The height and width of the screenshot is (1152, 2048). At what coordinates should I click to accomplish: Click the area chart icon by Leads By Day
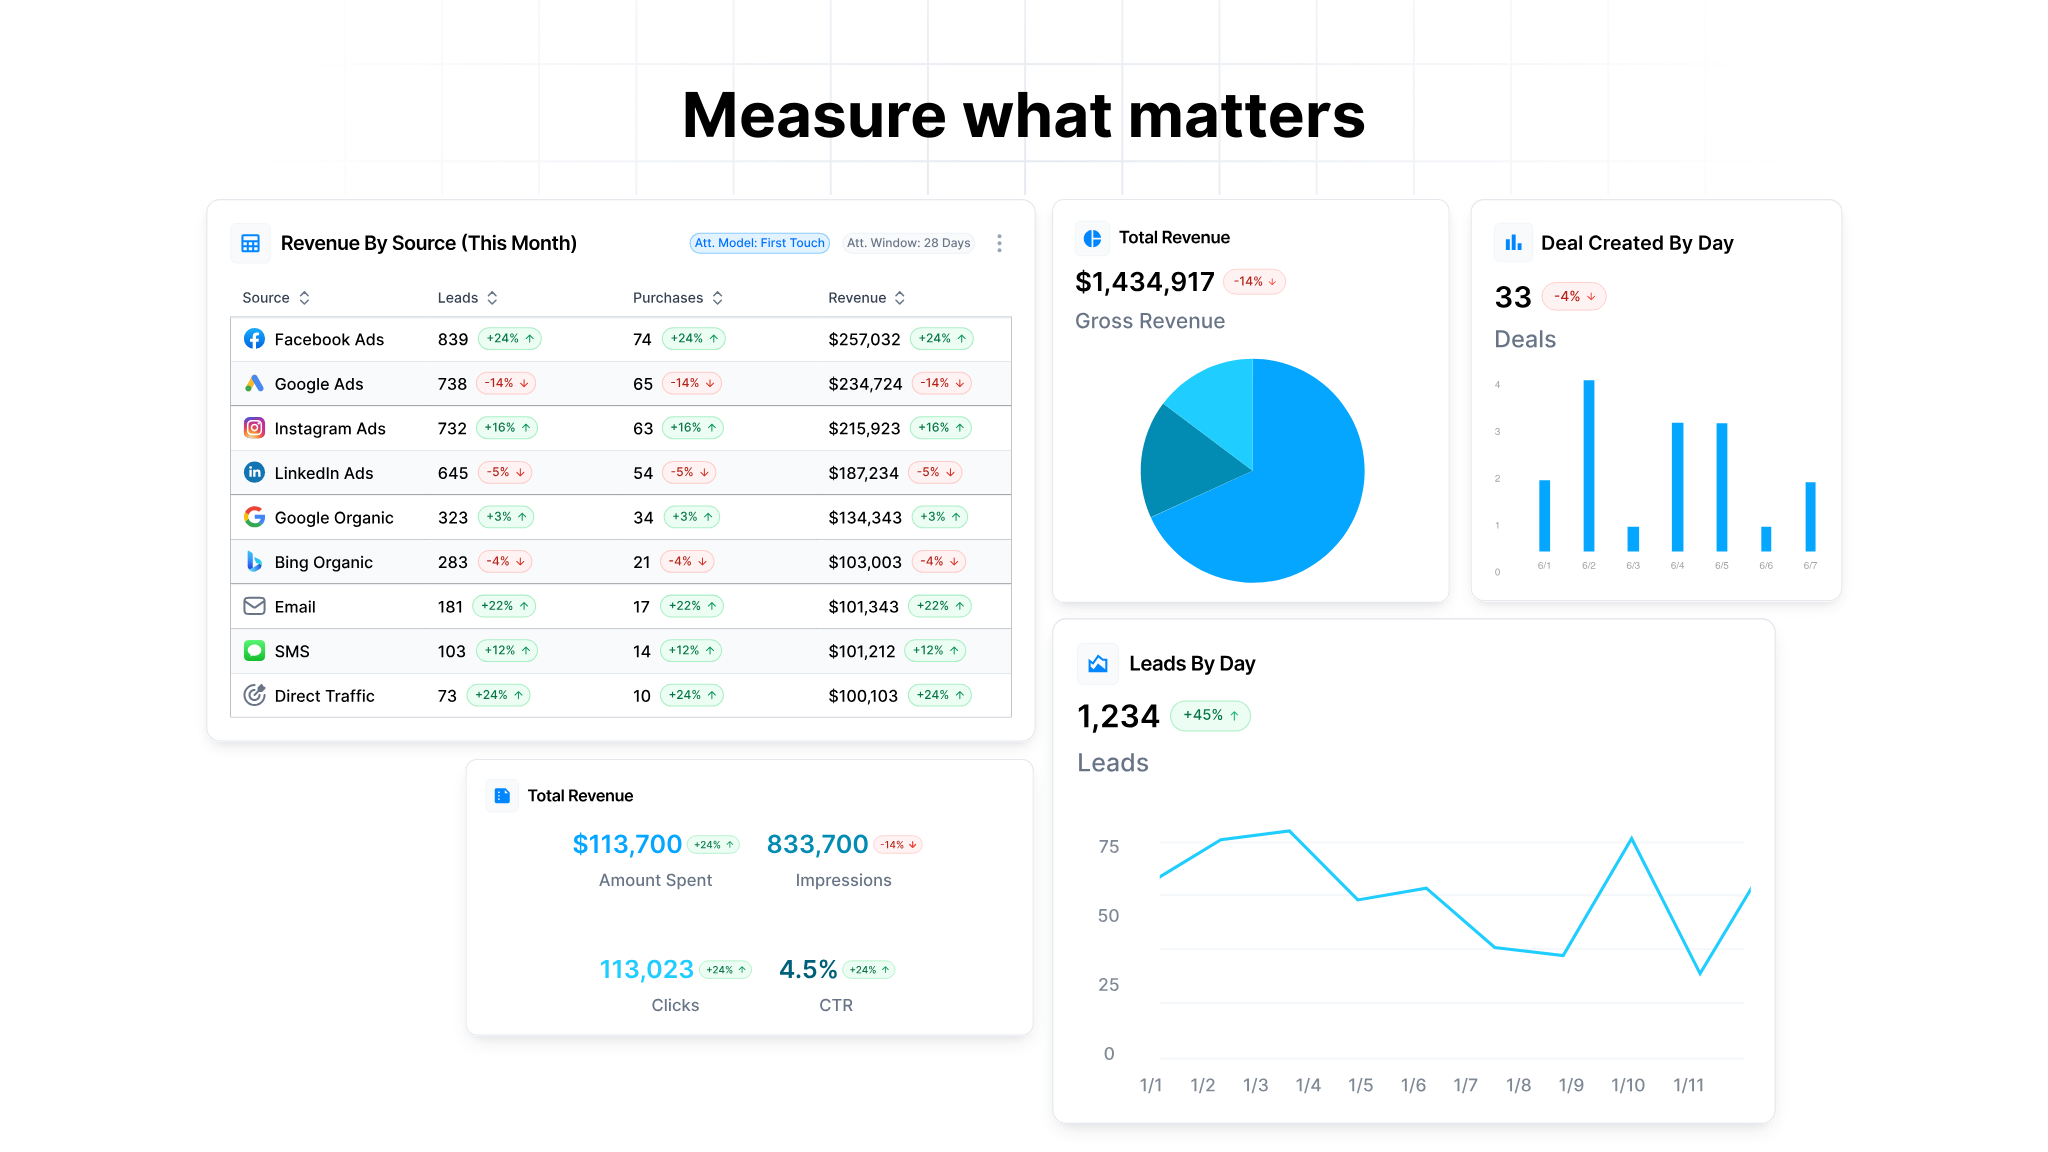click(x=1097, y=664)
